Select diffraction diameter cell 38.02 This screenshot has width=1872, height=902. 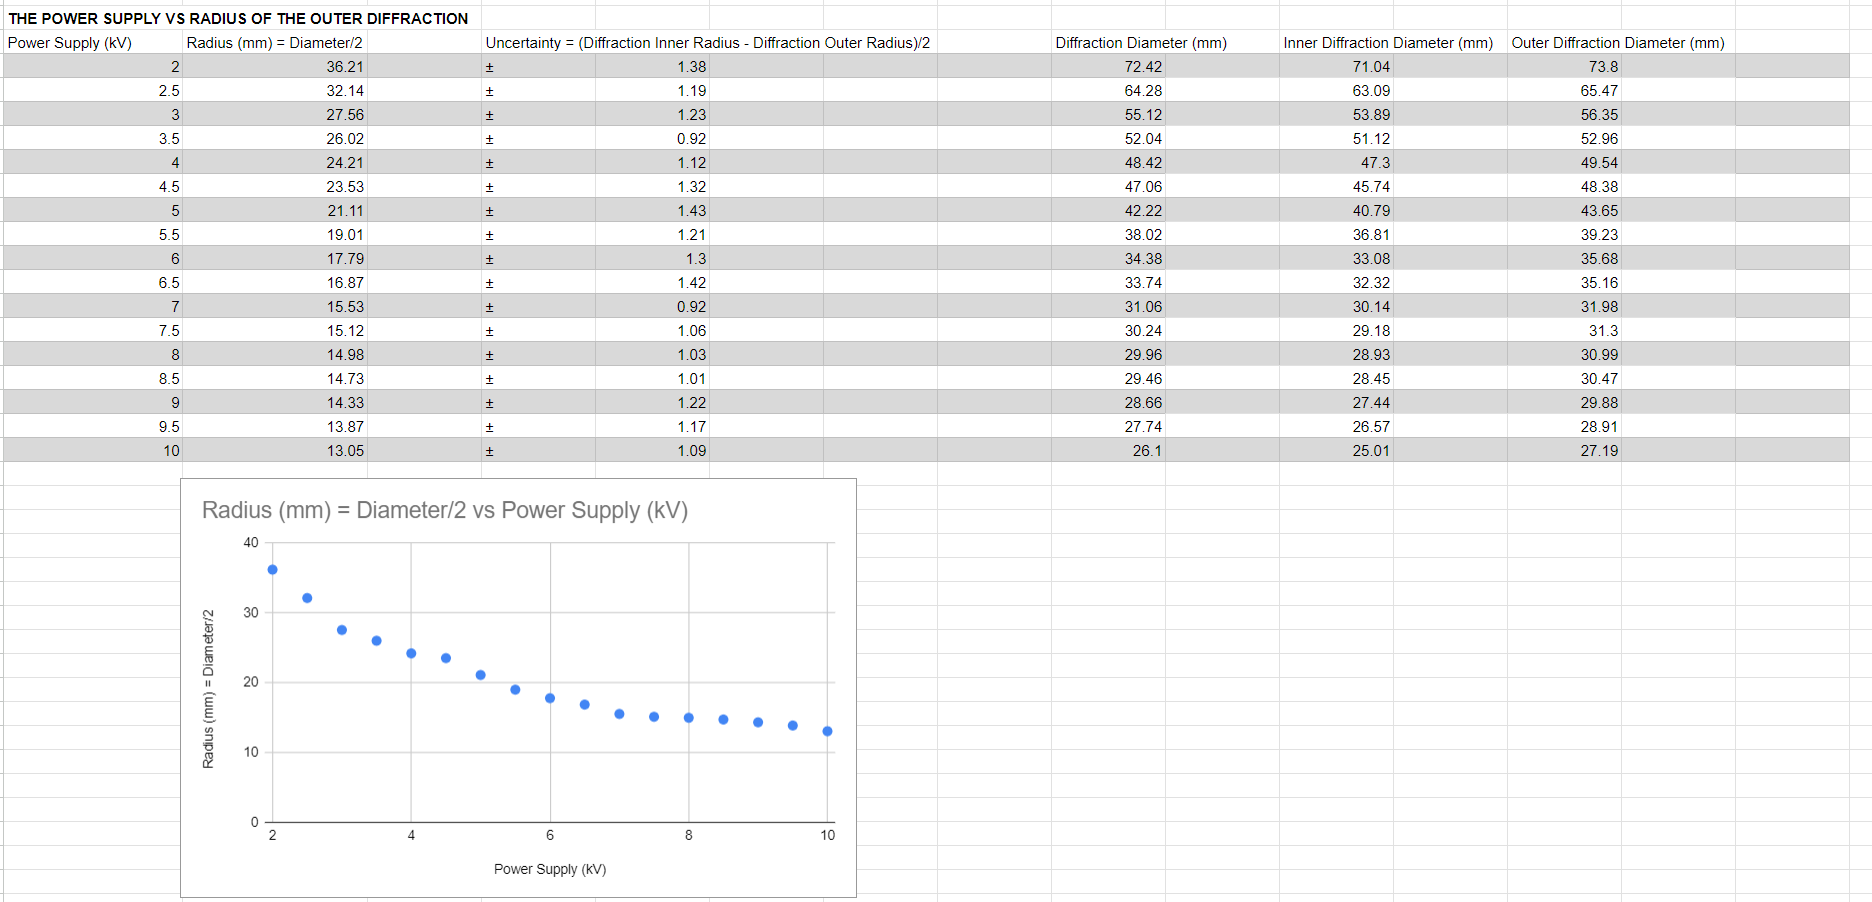(x=1143, y=234)
